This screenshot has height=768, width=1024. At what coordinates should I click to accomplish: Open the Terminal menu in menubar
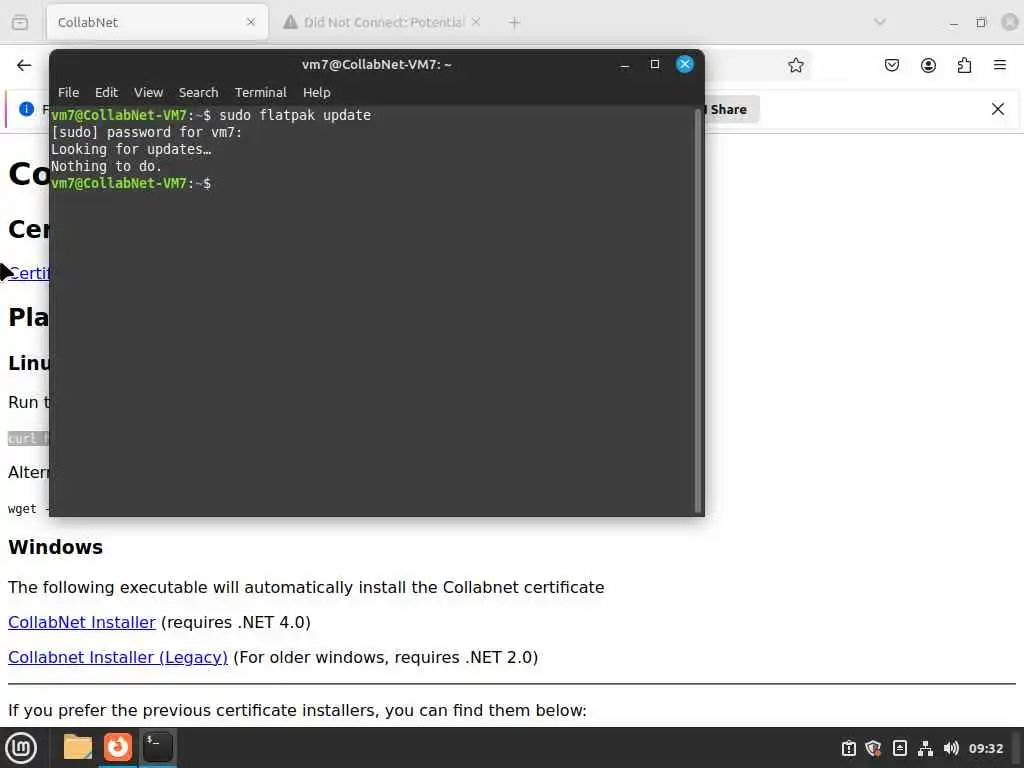point(261,93)
